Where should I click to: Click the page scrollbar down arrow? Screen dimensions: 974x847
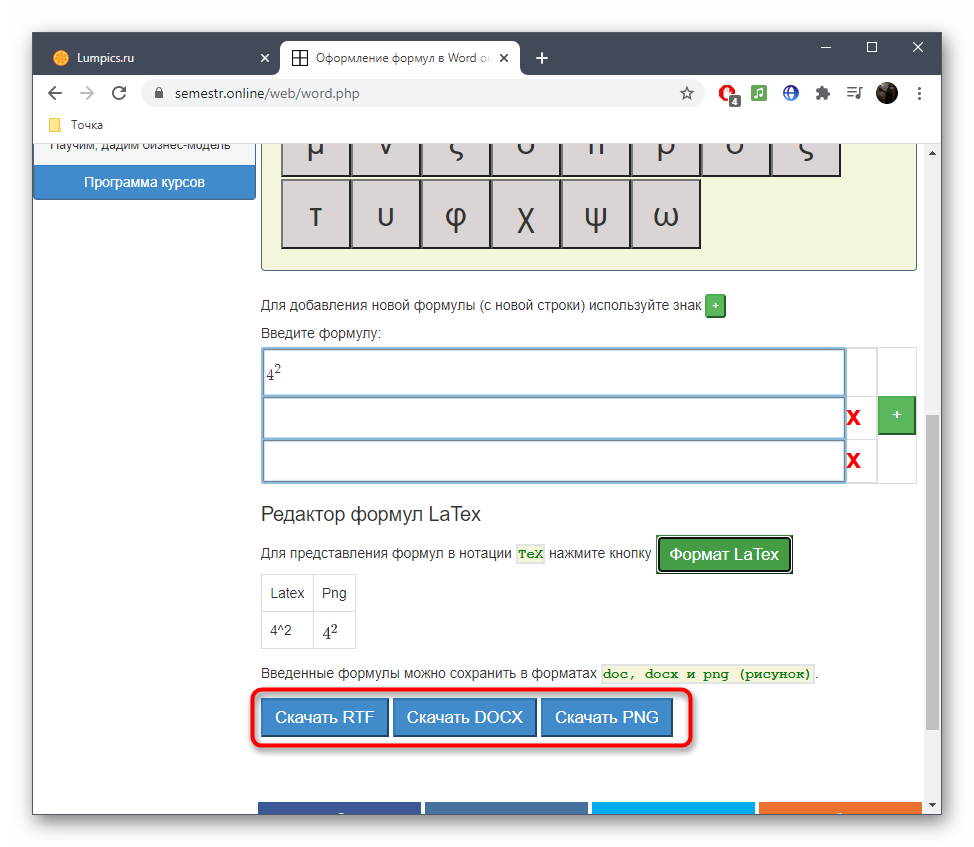[x=932, y=805]
